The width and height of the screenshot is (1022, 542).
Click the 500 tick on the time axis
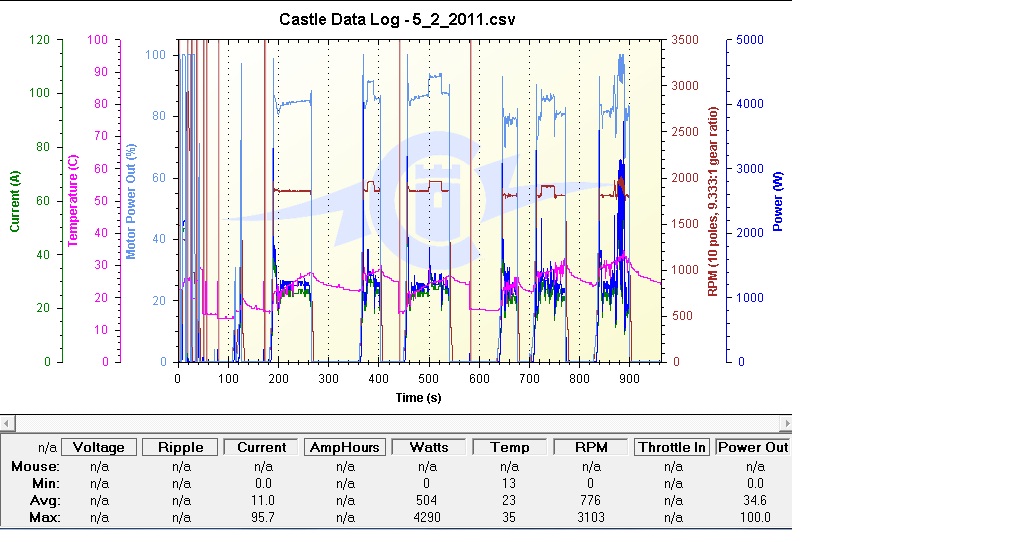(429, 378)
